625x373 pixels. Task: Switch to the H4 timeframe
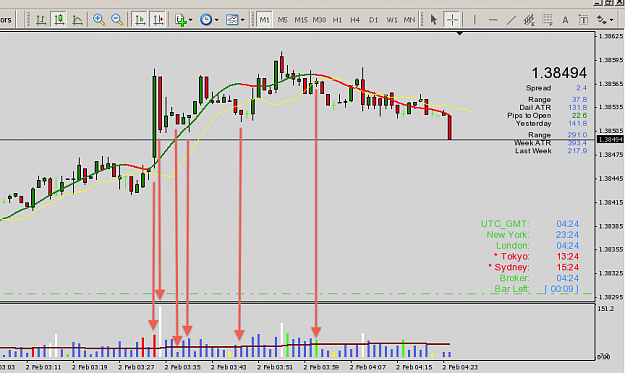[x=355, y=19]
